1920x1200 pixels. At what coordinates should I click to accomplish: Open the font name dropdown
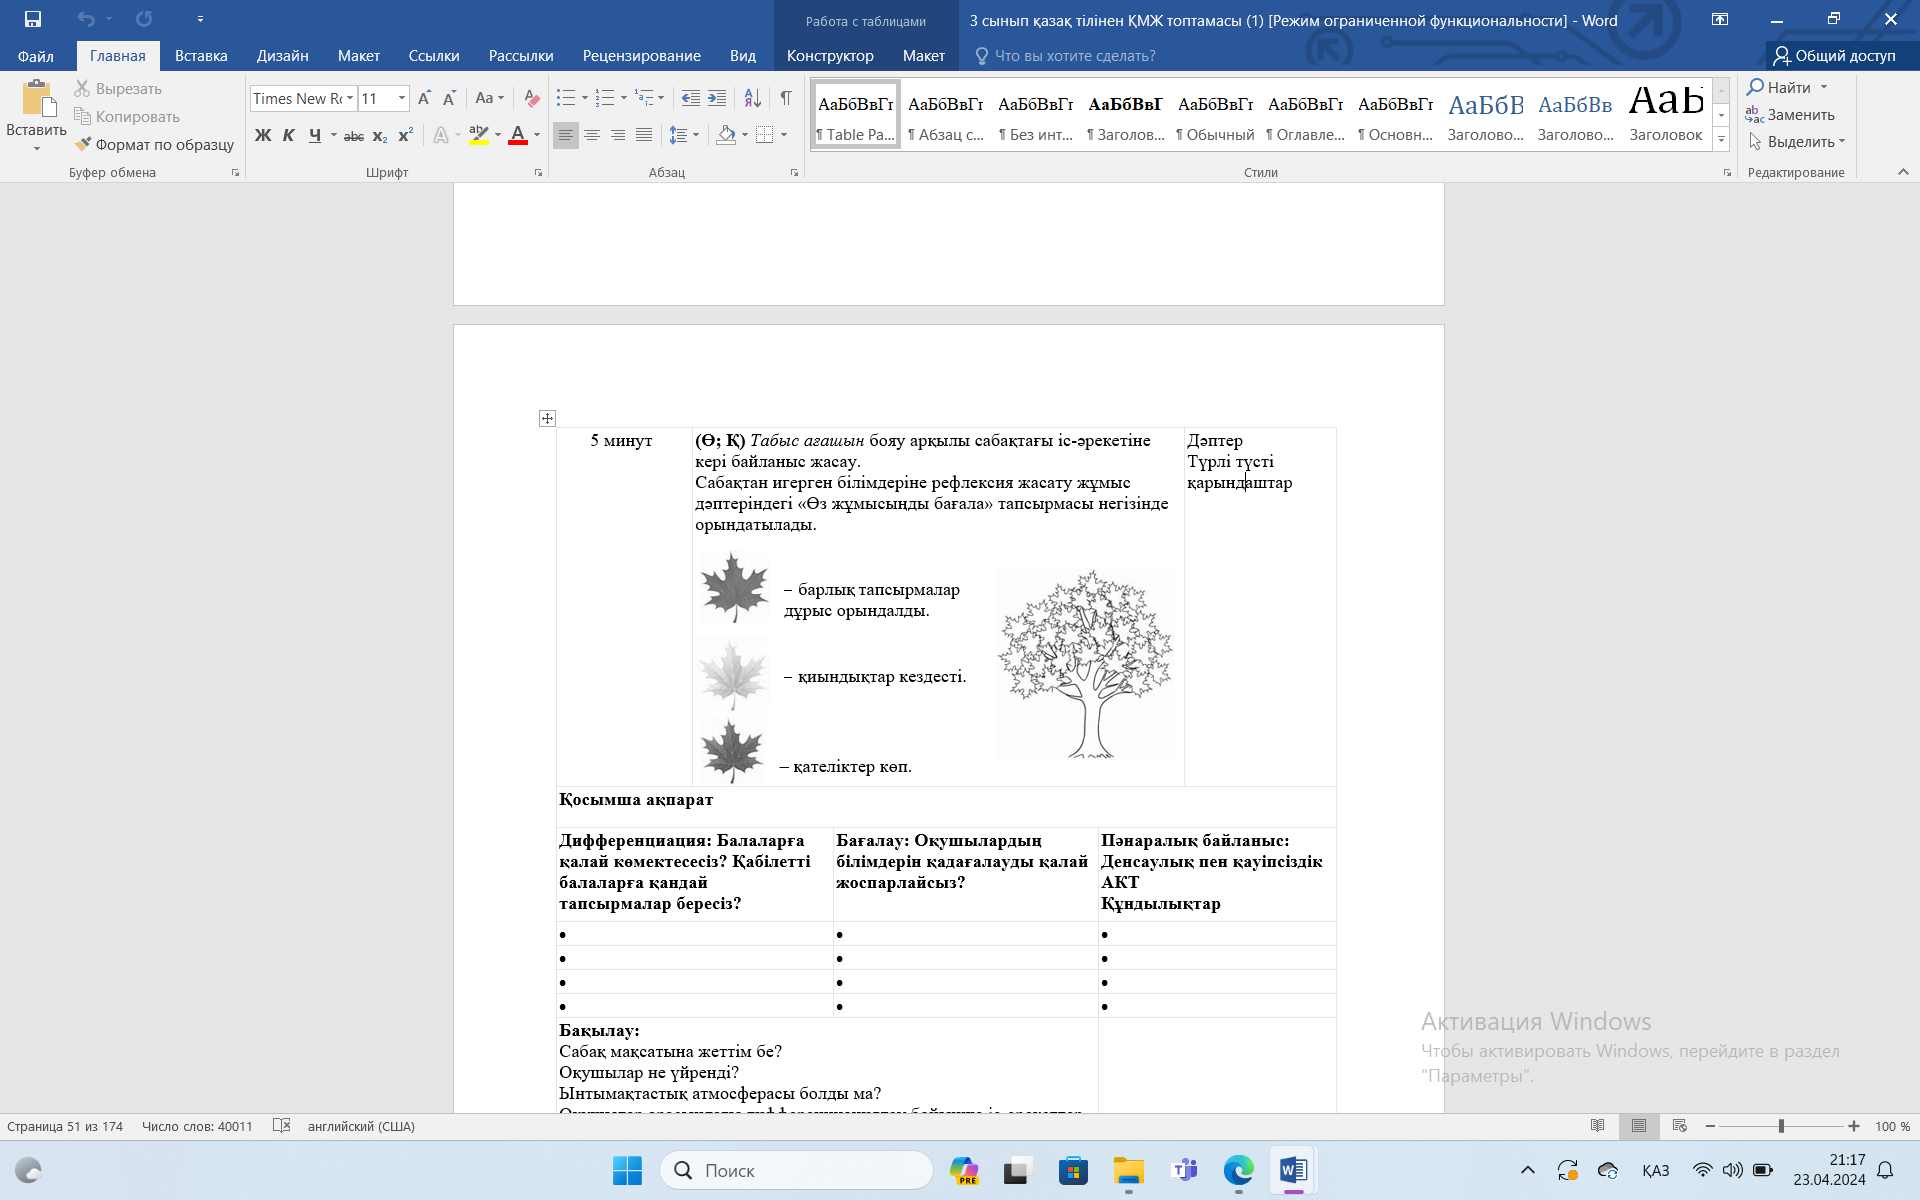pos(350,98)
